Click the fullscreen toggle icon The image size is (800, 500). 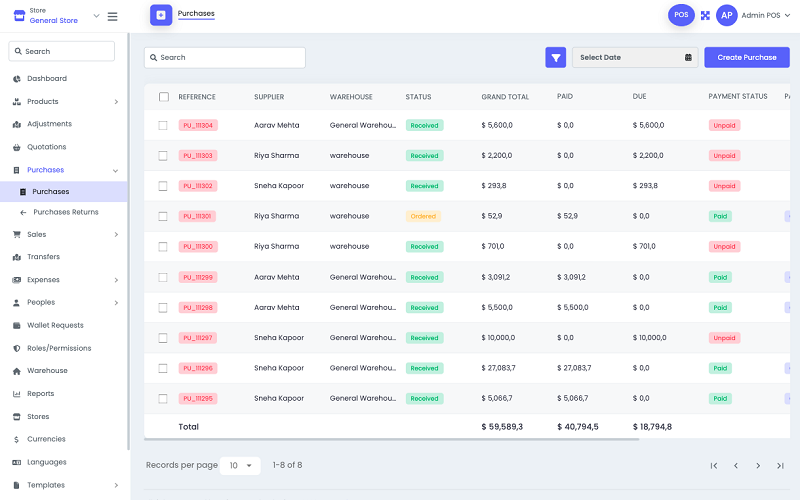coord(705,16)
